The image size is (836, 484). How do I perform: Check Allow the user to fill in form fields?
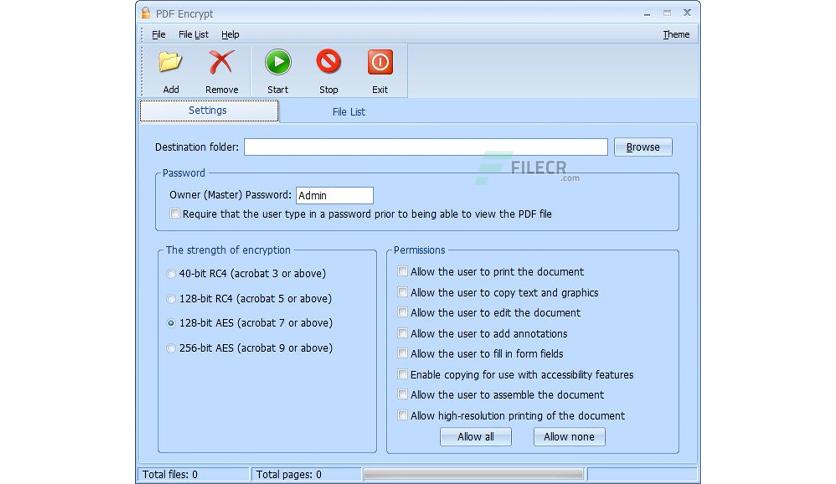click(403, 353)
